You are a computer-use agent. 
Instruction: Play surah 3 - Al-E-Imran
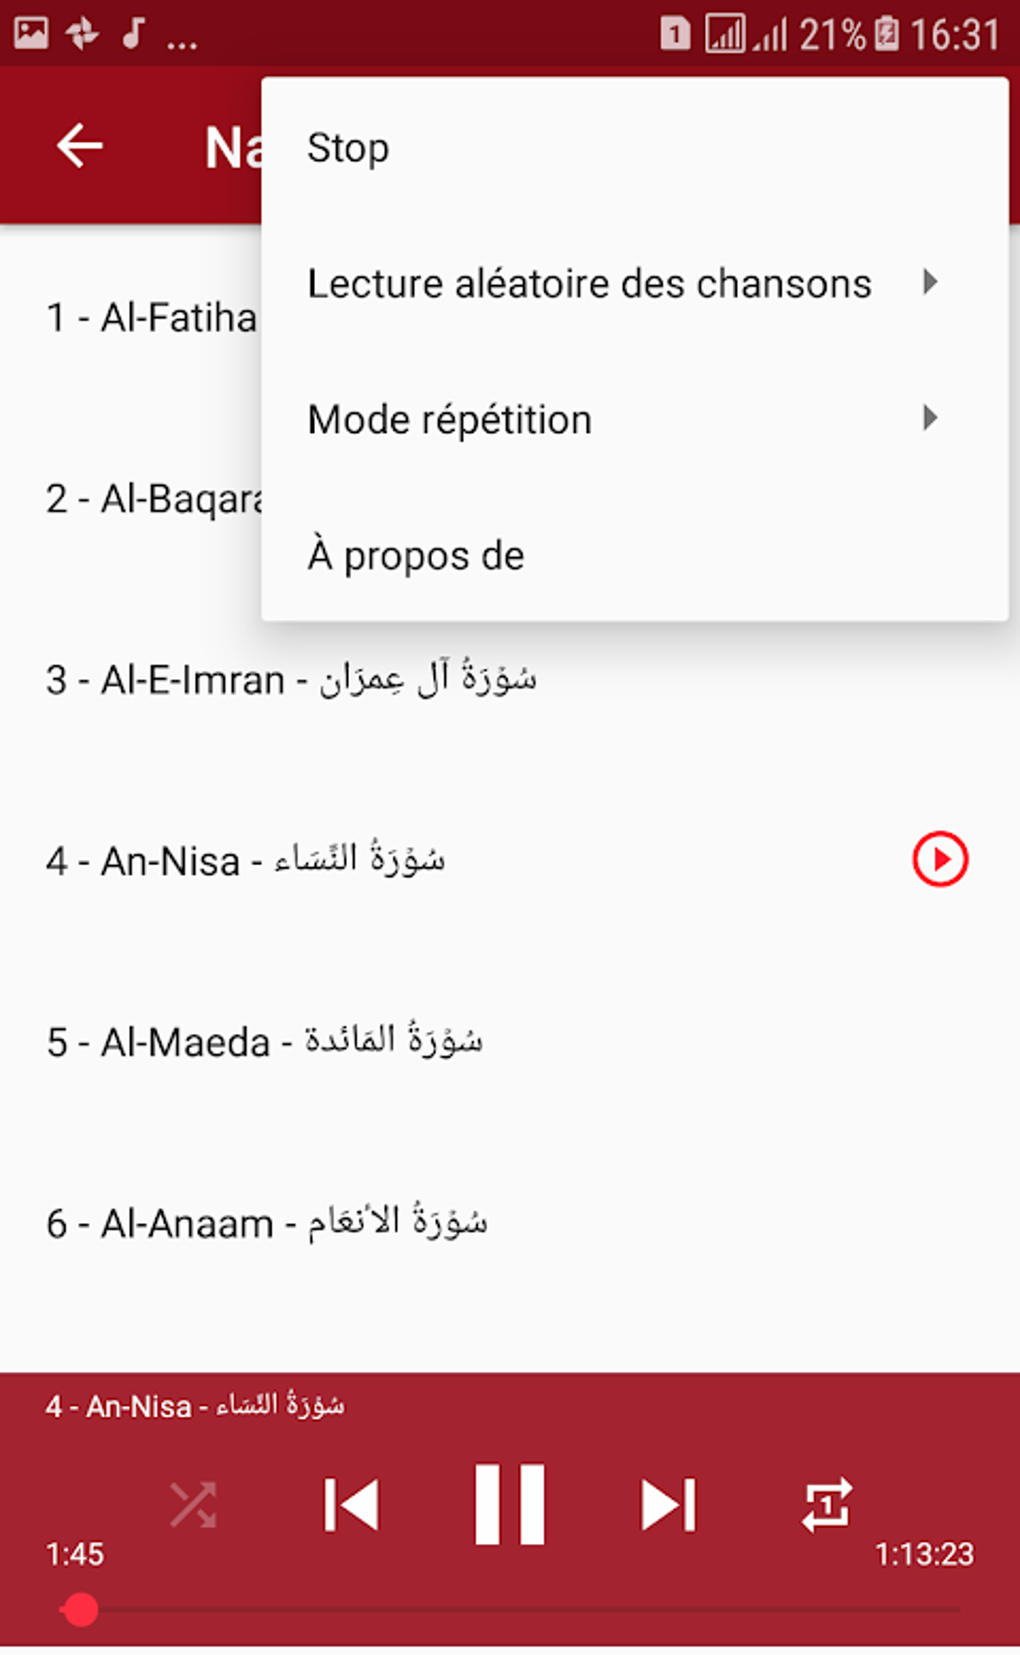tap(290, 680)
